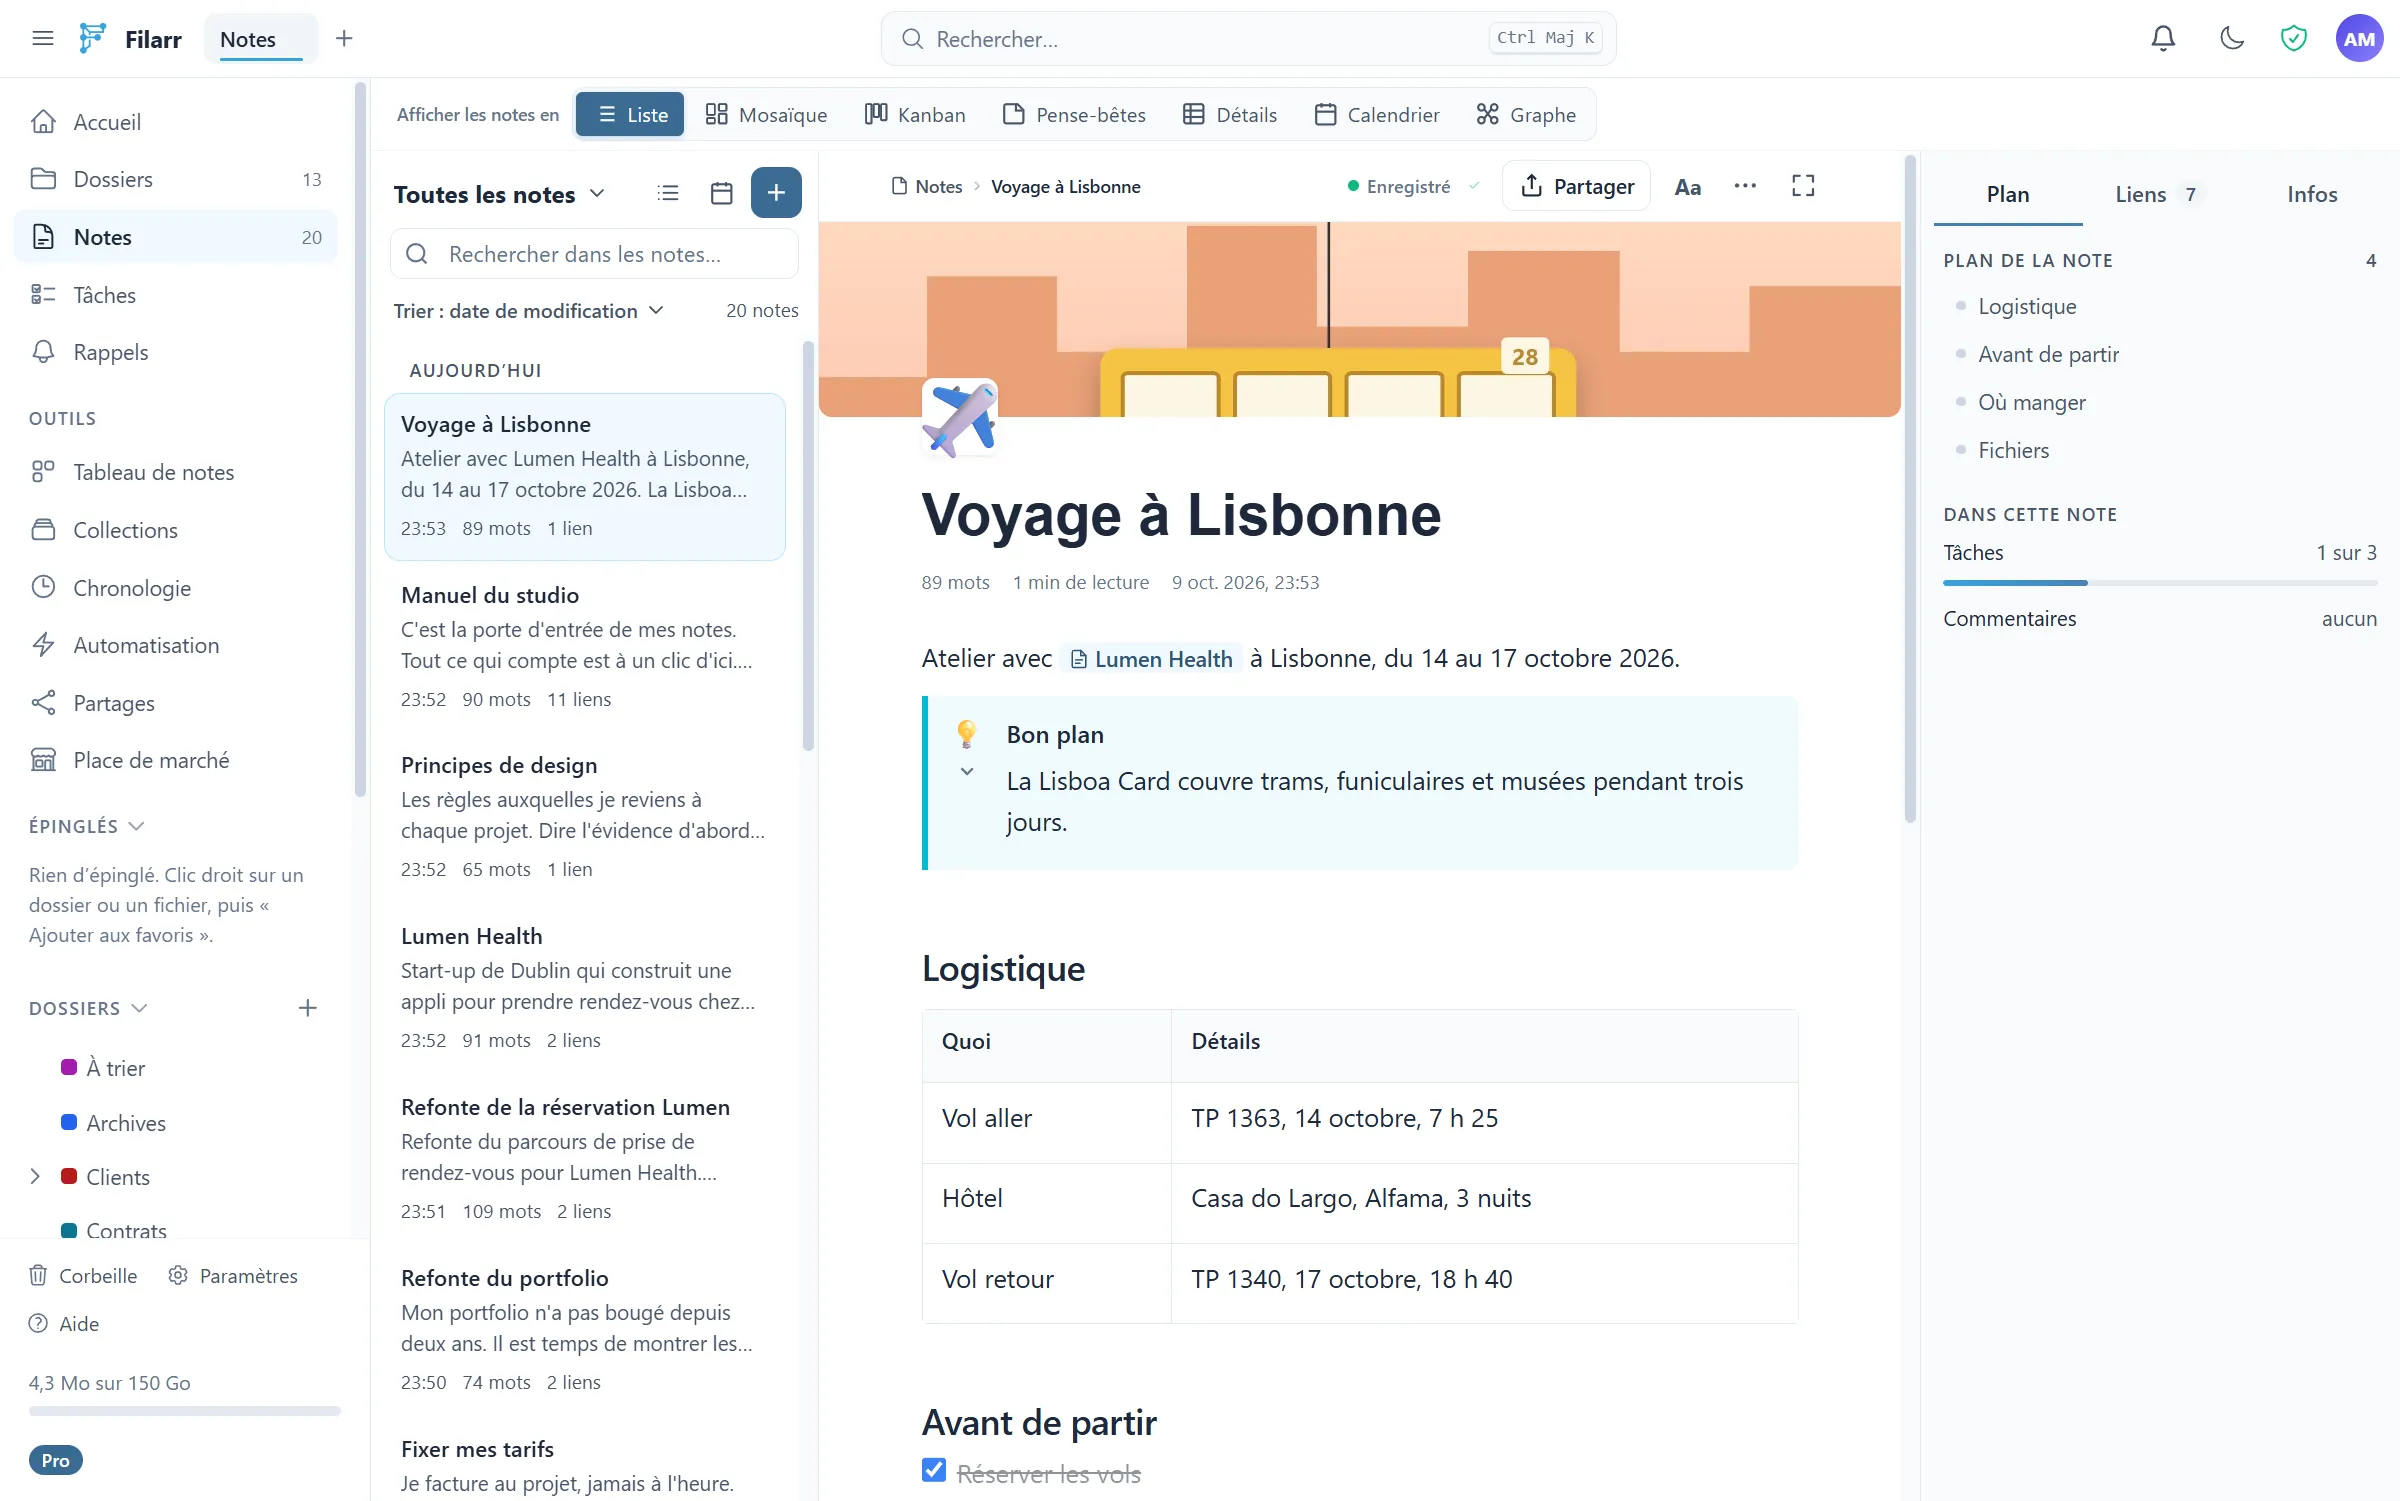This screenshot has width=2400, height=1501.
Task: Switch to the Liens tab
Action: point(2157,194)
